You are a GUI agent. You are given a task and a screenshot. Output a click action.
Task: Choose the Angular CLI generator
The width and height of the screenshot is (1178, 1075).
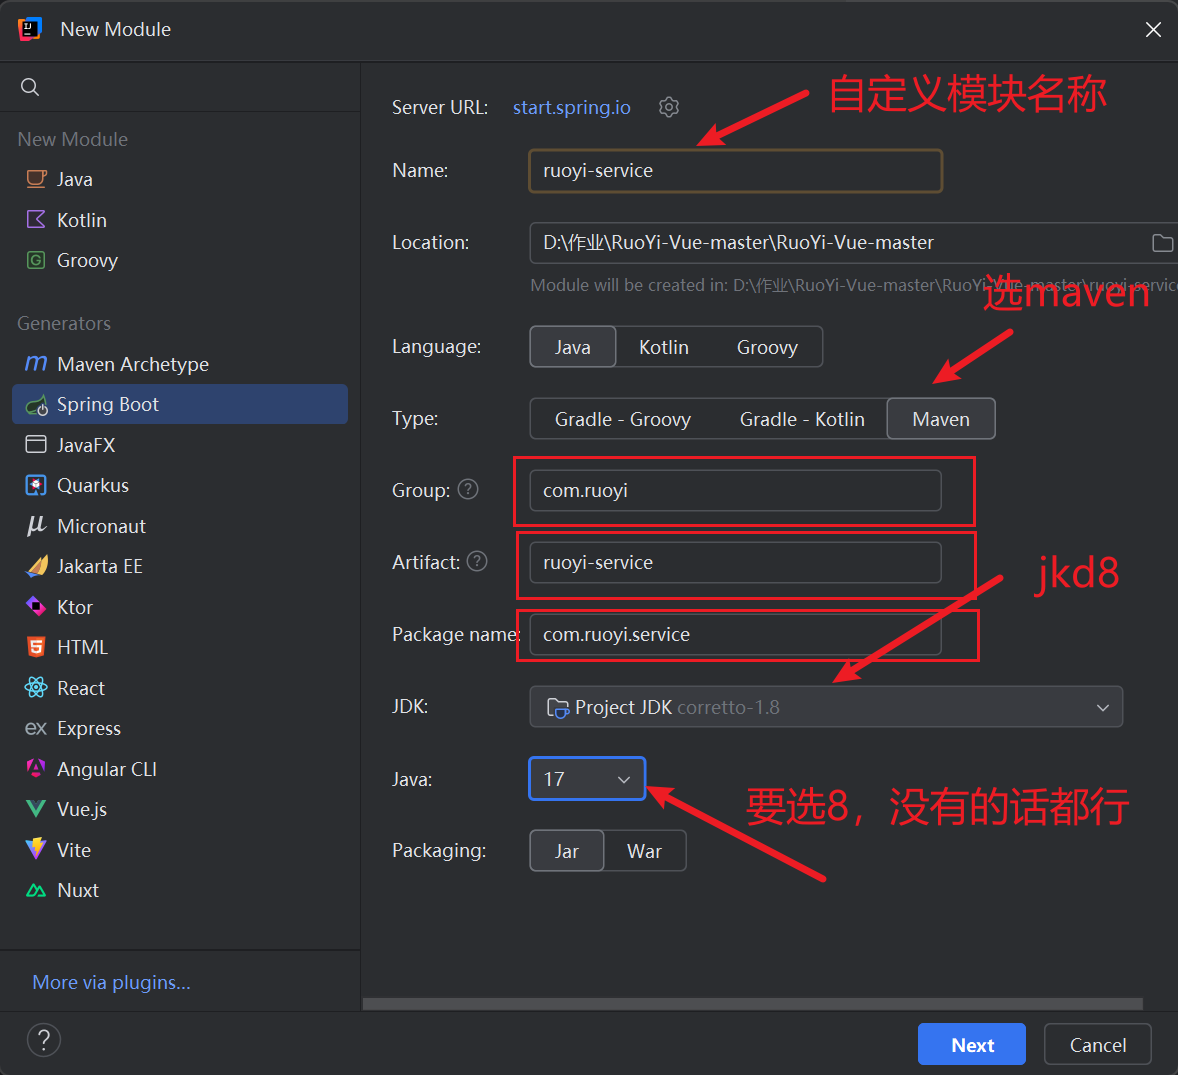(x=180, y=769)
